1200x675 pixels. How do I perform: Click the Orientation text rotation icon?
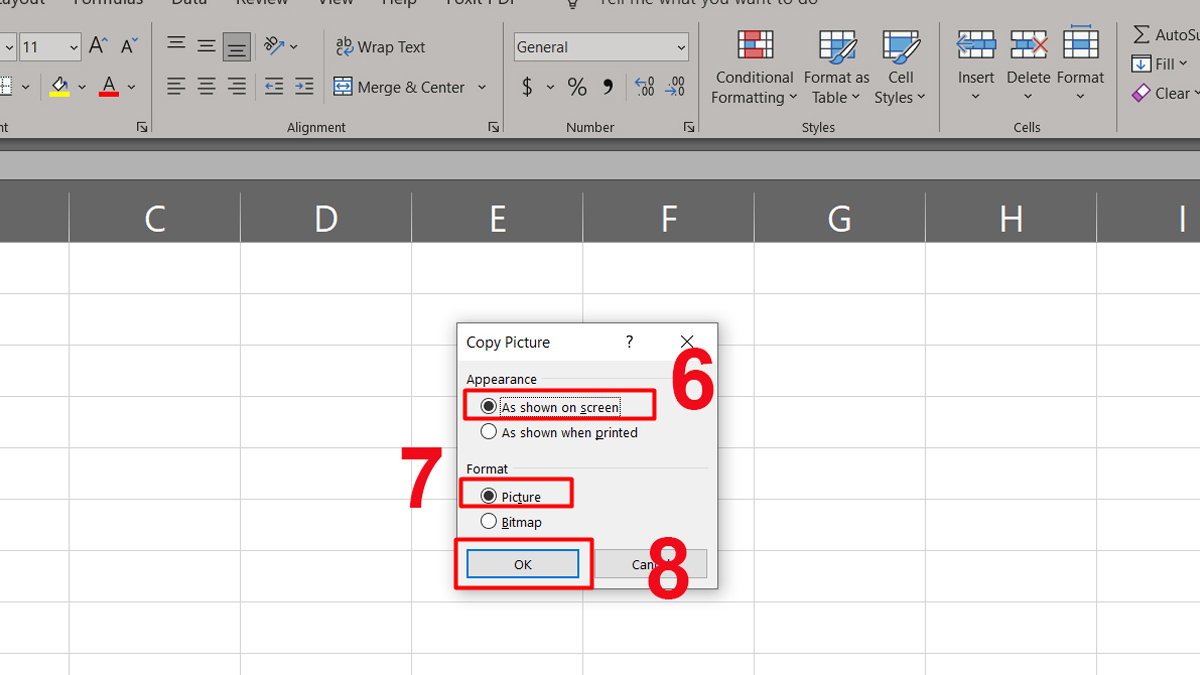click(274, 46)
